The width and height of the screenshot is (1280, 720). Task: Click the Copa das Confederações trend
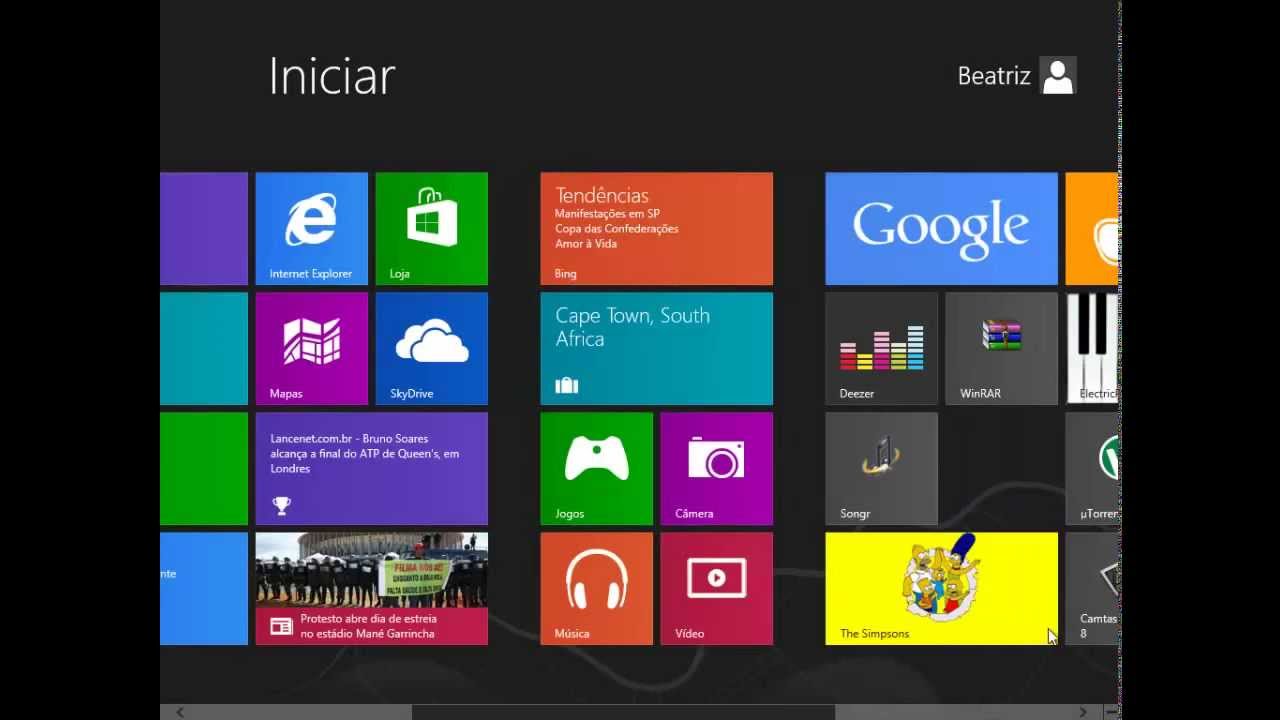[x=617, y=229]
